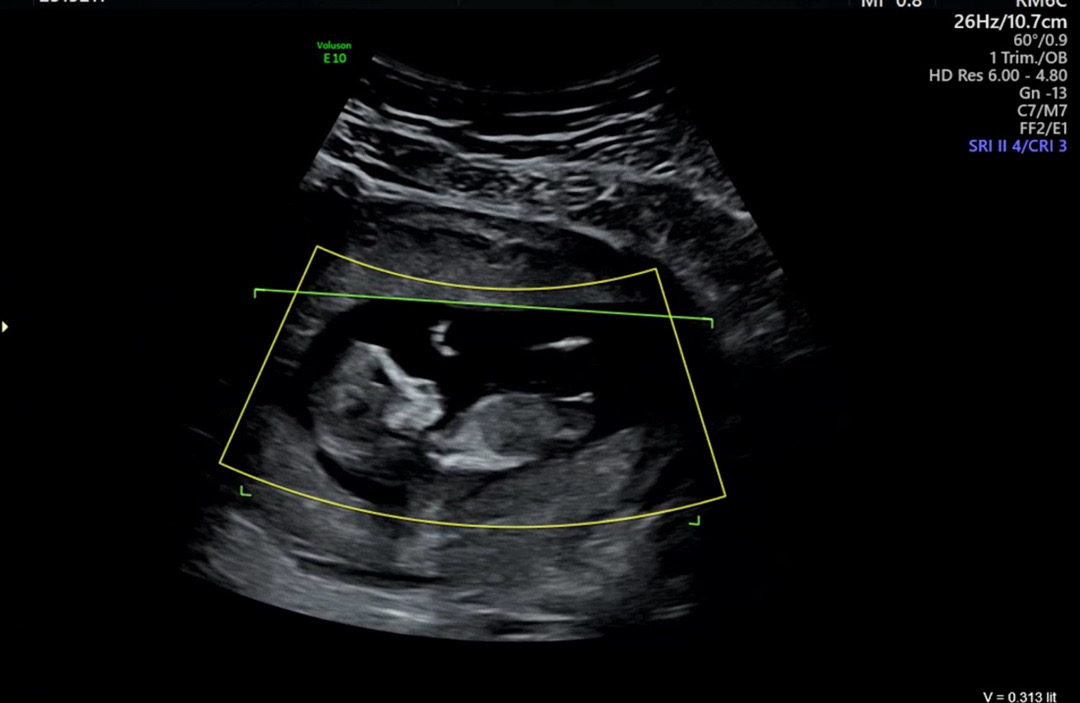Click the blue SRI II 4/CRI 3 text
1080x703 pixels.
(x=1017, y=146)
